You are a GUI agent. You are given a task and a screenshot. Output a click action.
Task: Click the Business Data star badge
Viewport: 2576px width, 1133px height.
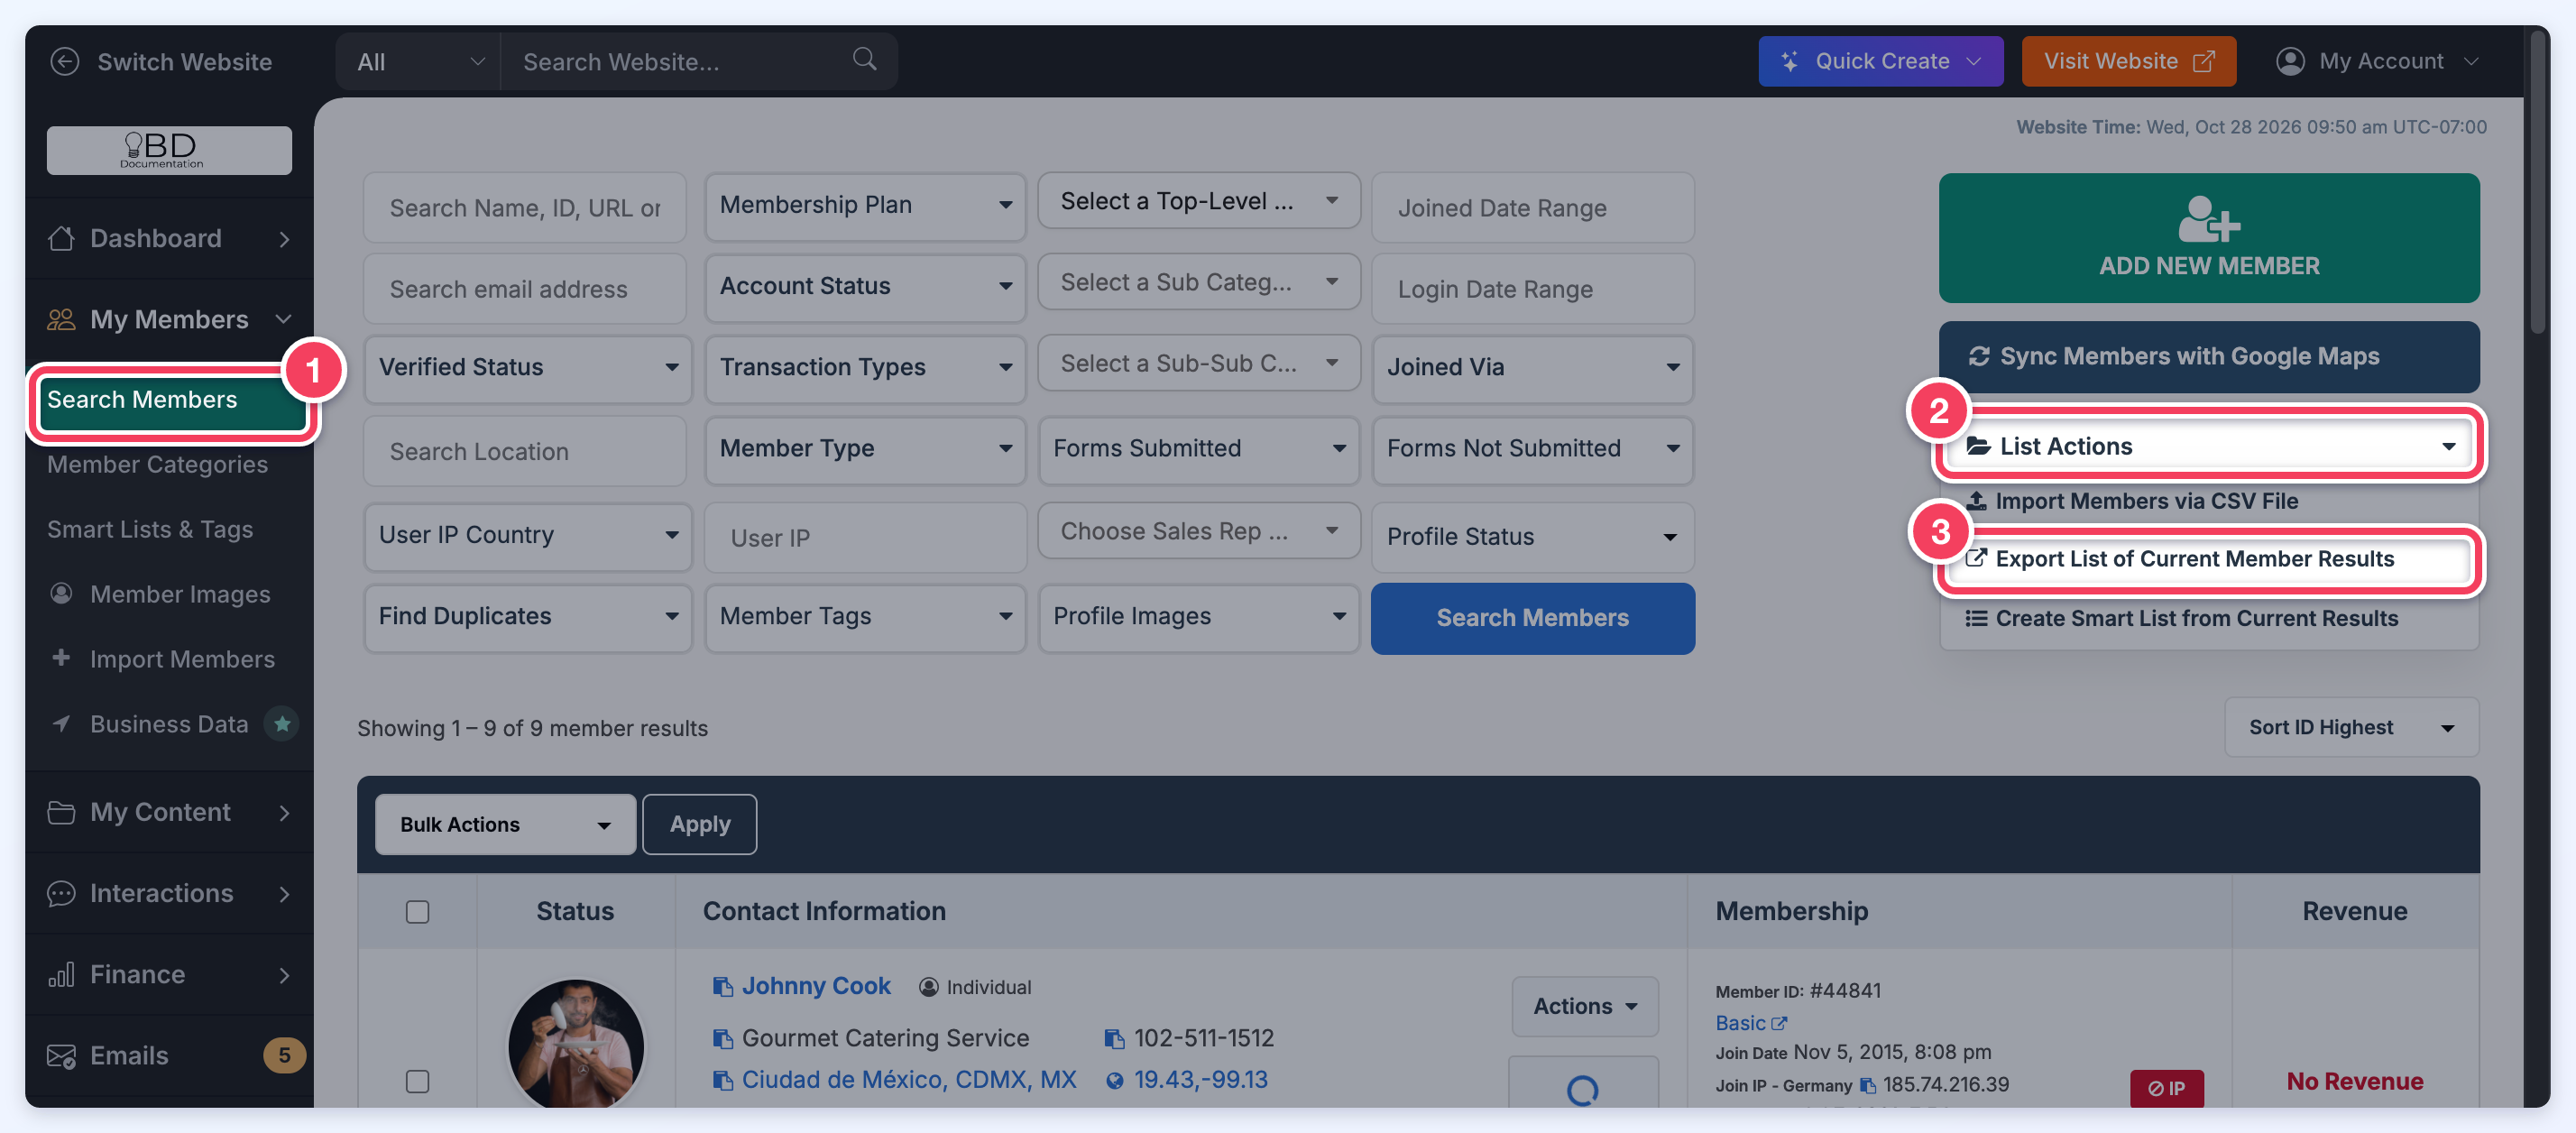(282, 724)
